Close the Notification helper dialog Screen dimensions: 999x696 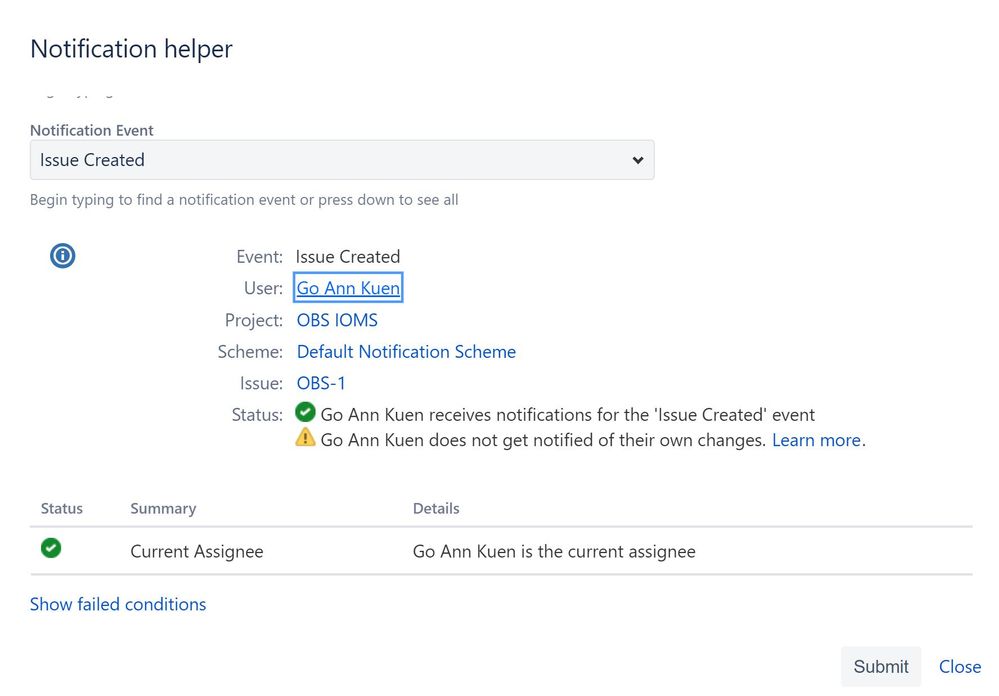tap(959, 667)
